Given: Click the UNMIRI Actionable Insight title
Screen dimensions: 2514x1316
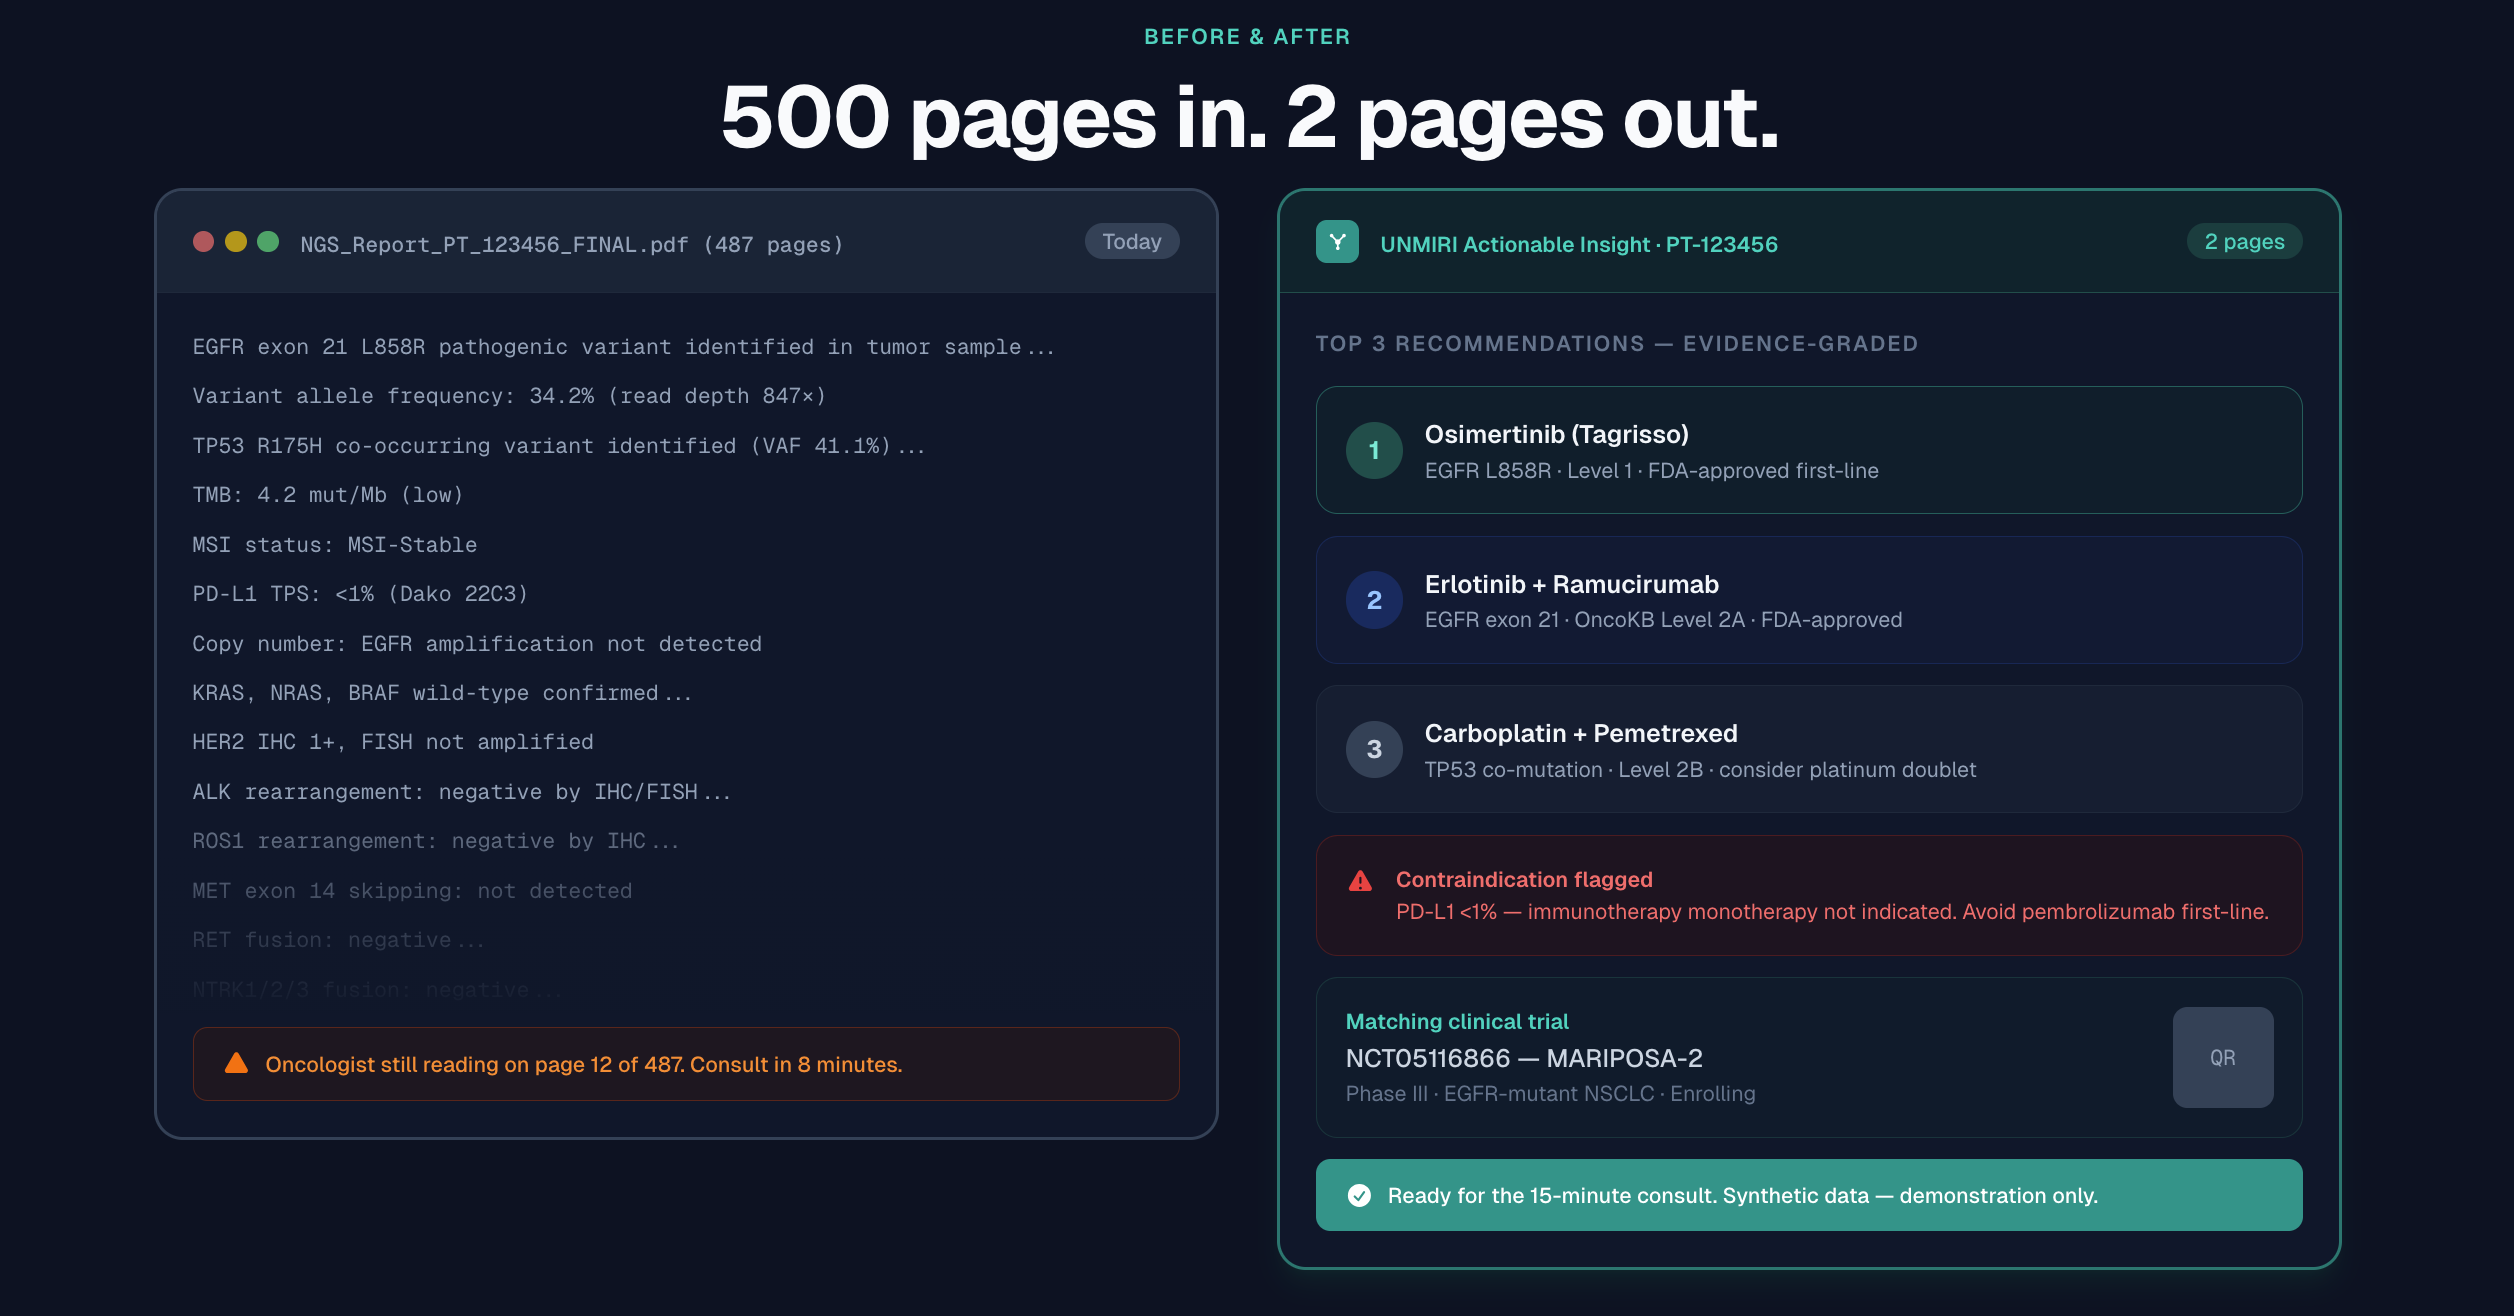Looking at the screenshot, I should (x=1578, y=245).
